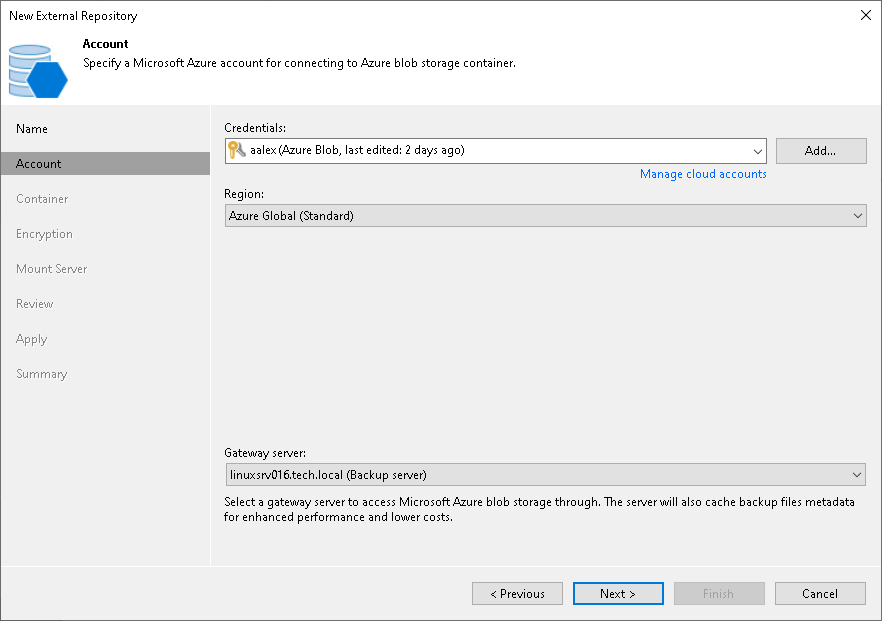
Task: Select the Mount Server step
Action: click(x=52, y=269)
